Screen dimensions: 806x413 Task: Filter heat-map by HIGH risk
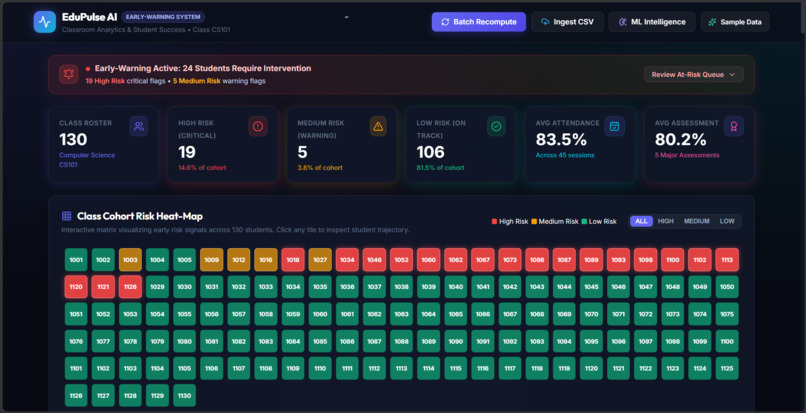pos(666,221)
